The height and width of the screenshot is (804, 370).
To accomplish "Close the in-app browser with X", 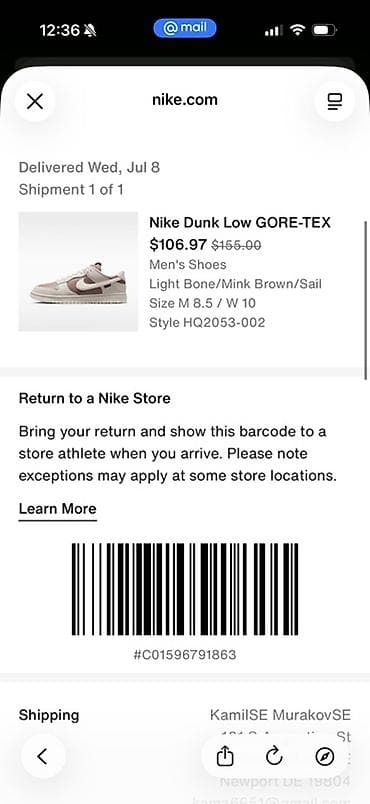I will tap(35, 101).
